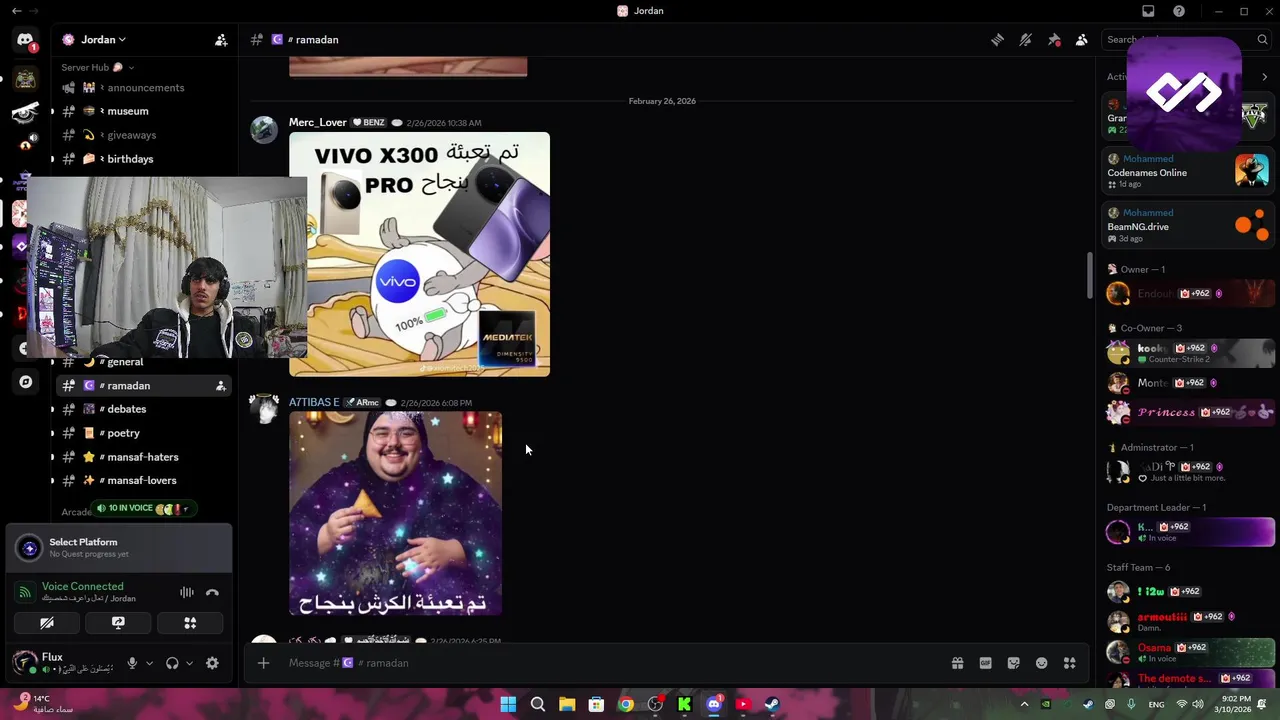This screenshot has width=1280, height=720.
Task: Open the Discord inbox icon
Action: pyautogui.click(x=1148, y=11)
